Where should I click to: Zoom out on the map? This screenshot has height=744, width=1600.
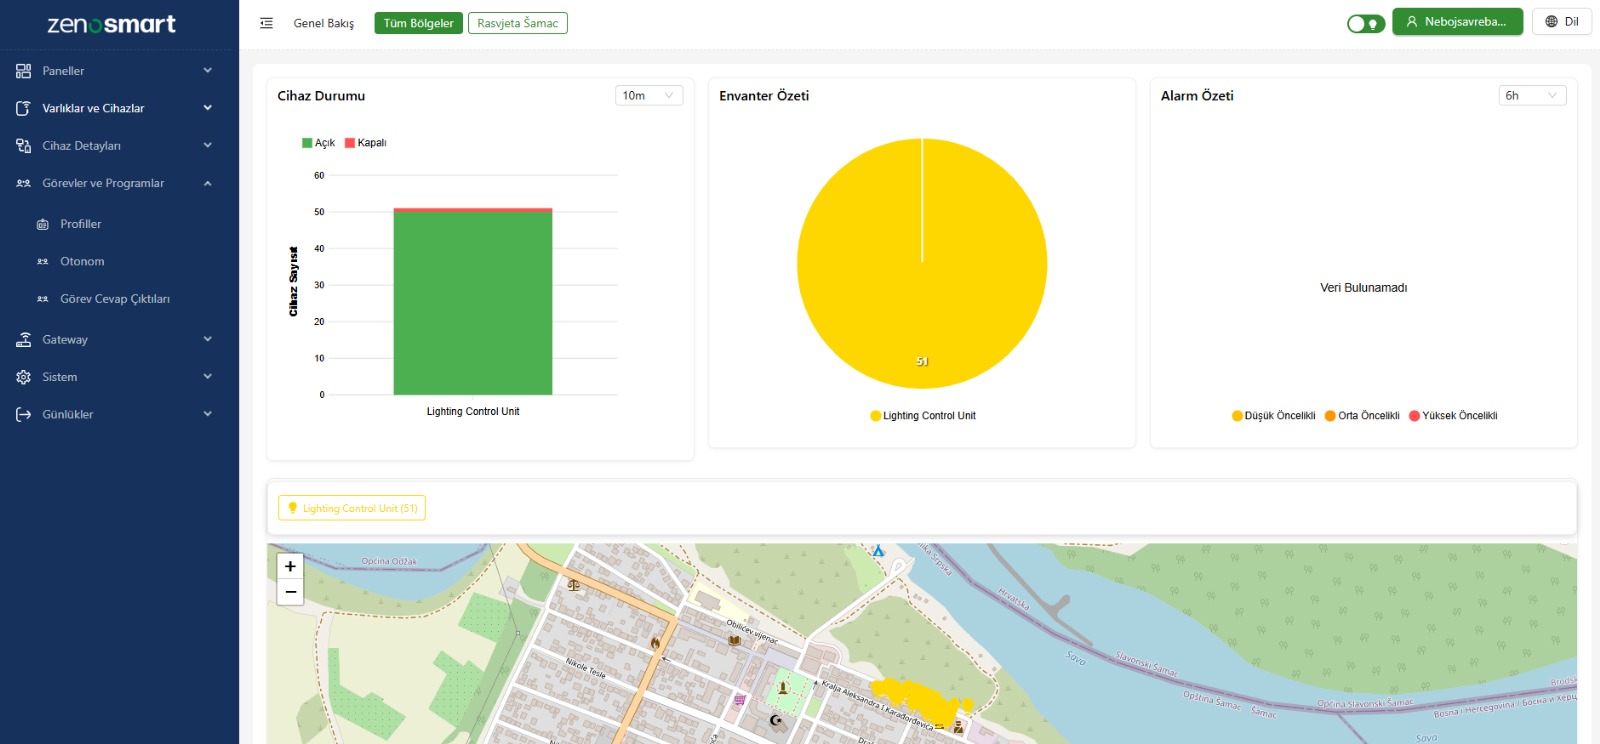(290, 592)
